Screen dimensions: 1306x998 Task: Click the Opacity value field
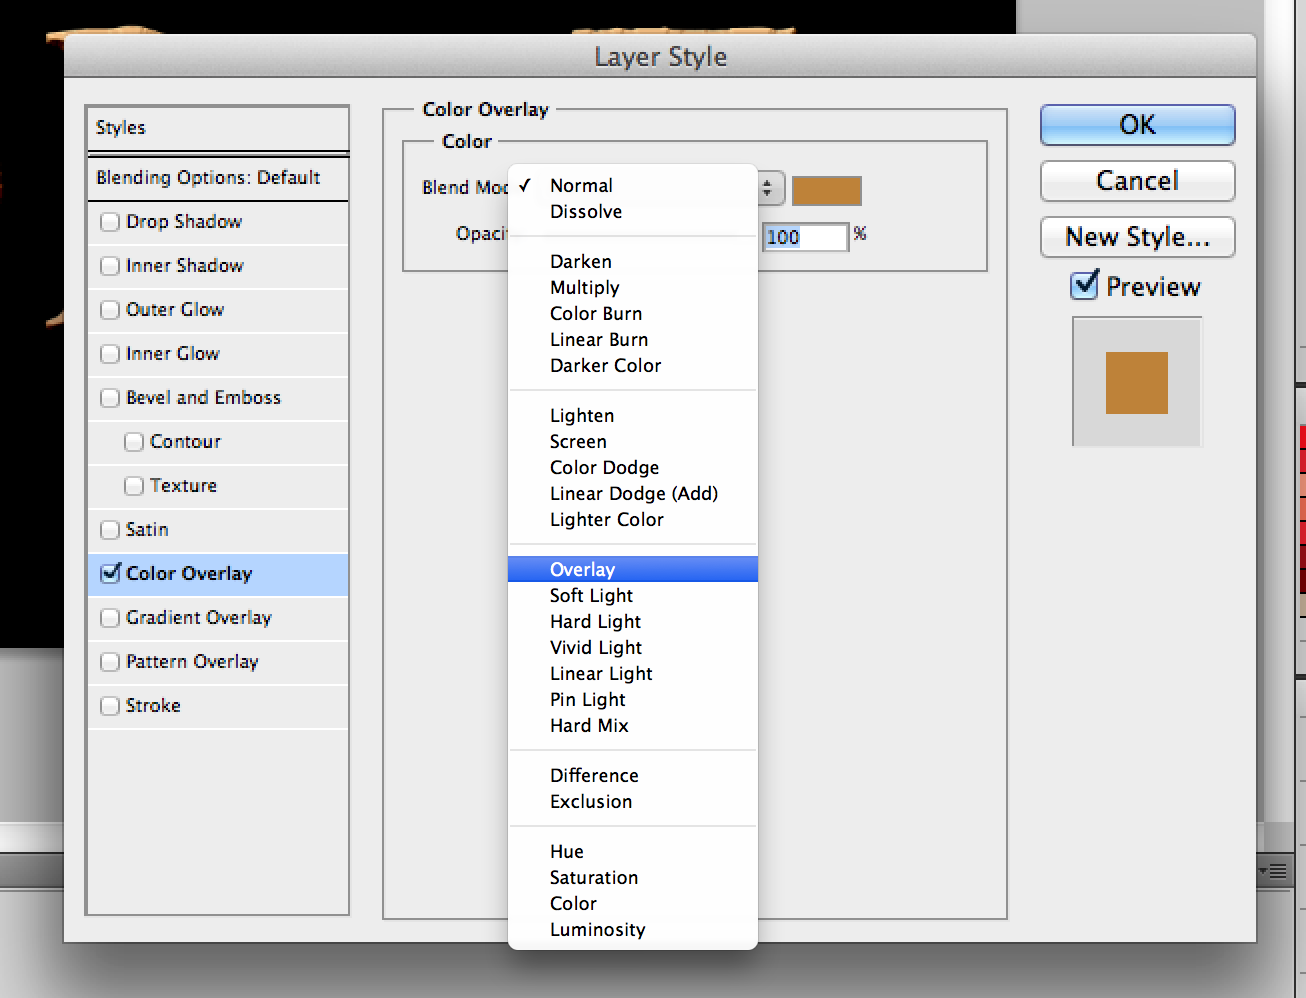click(x=805, y=237)
